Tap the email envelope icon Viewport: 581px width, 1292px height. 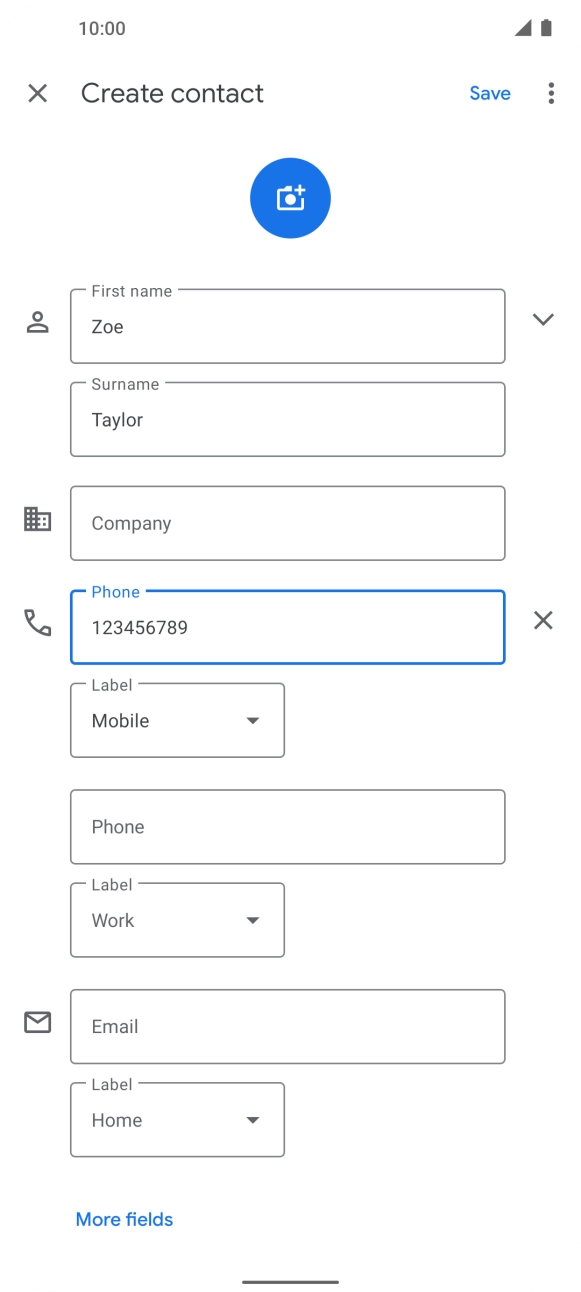[37, 1022]
